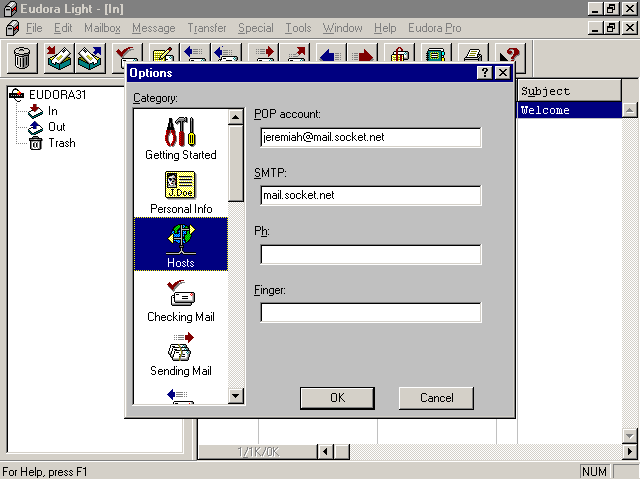Open the Edit menu

click(x=63, y=28)
